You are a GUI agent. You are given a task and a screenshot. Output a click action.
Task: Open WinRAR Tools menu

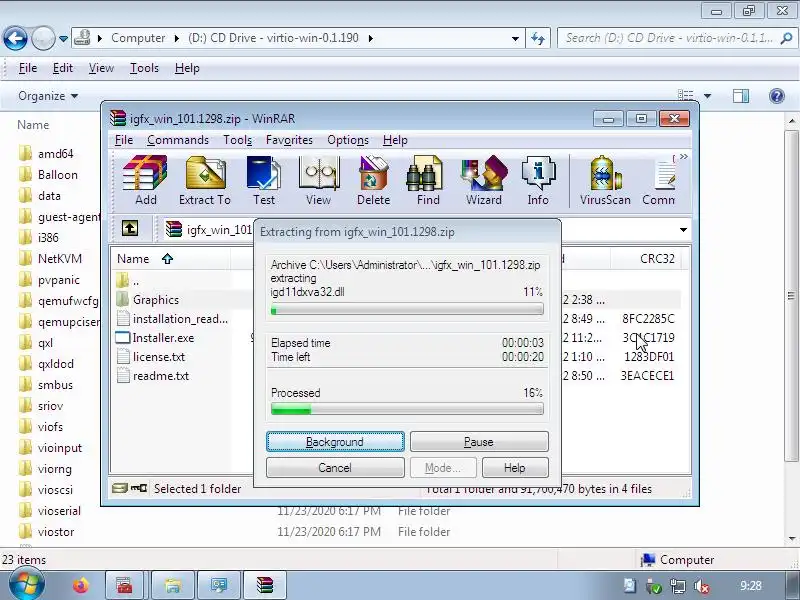pos(237,140)
